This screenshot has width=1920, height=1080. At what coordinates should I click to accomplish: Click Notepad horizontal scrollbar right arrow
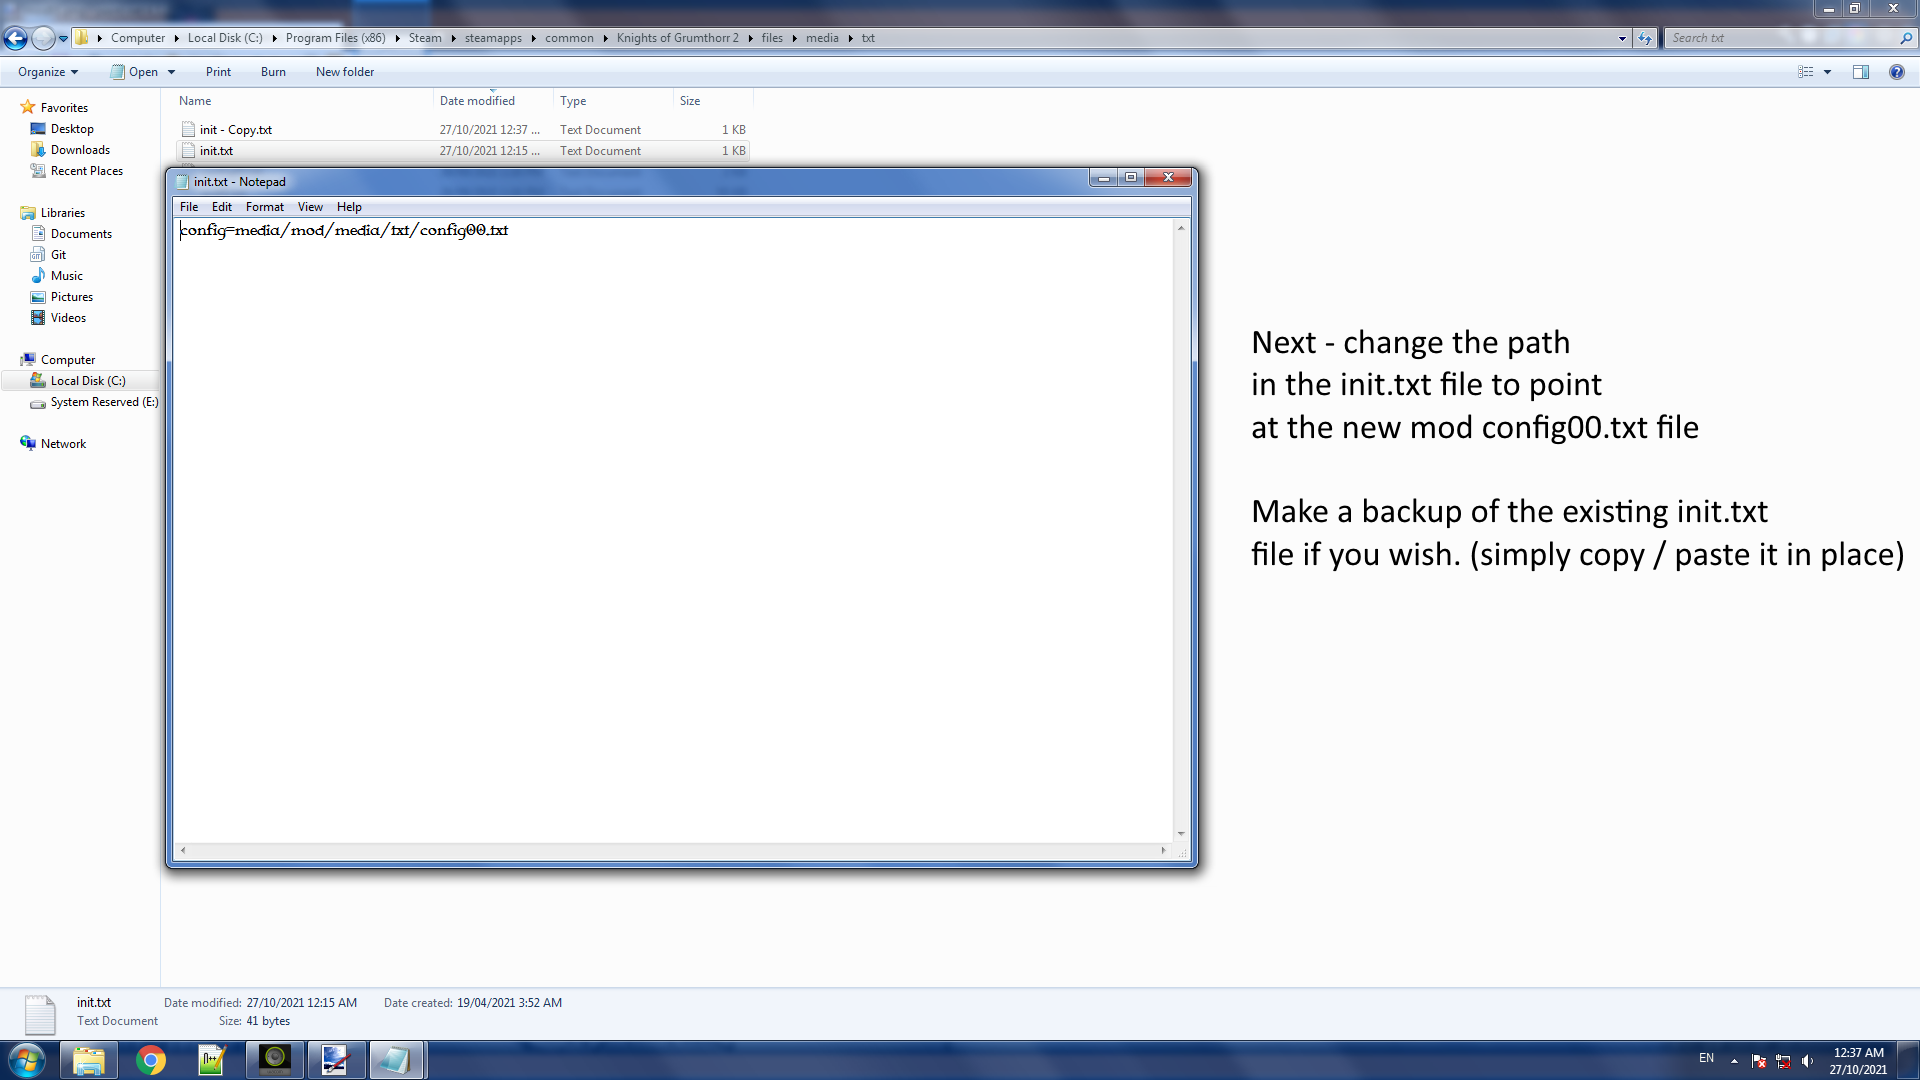coord(1163,851)
